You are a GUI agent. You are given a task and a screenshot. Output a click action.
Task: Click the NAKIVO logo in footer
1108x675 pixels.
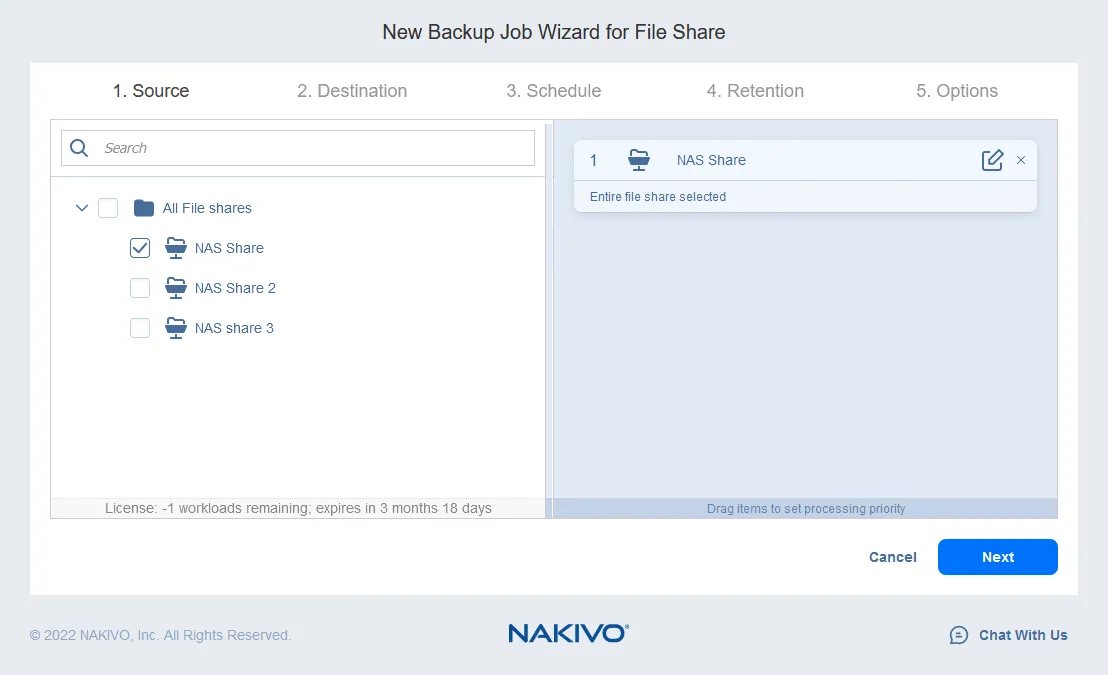[x=568, y=633]
